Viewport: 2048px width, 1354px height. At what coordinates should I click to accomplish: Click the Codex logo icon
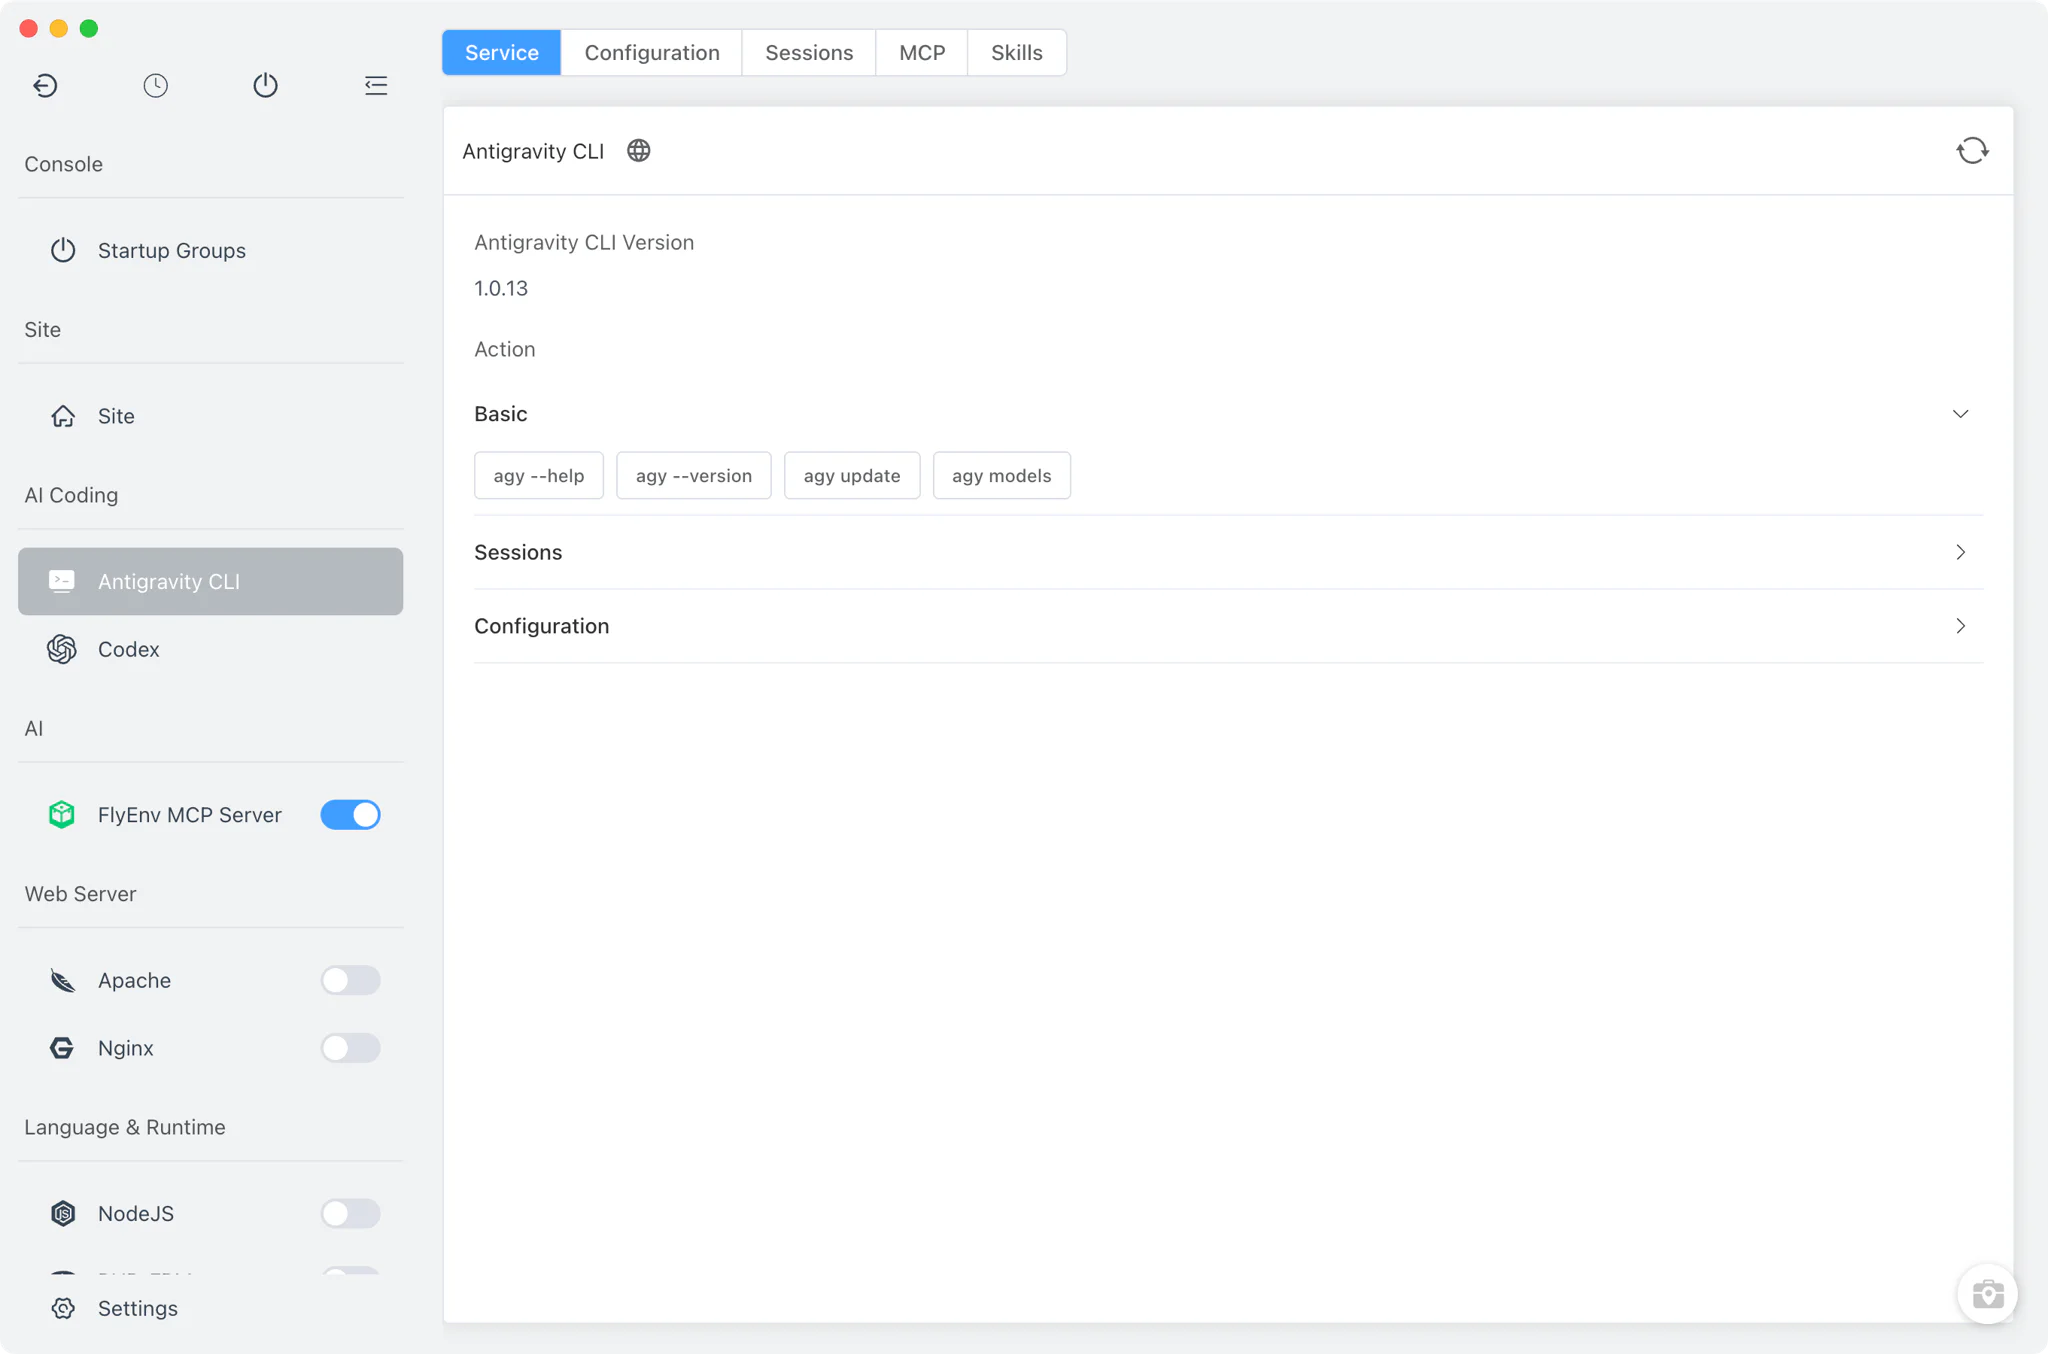(62, 649)
